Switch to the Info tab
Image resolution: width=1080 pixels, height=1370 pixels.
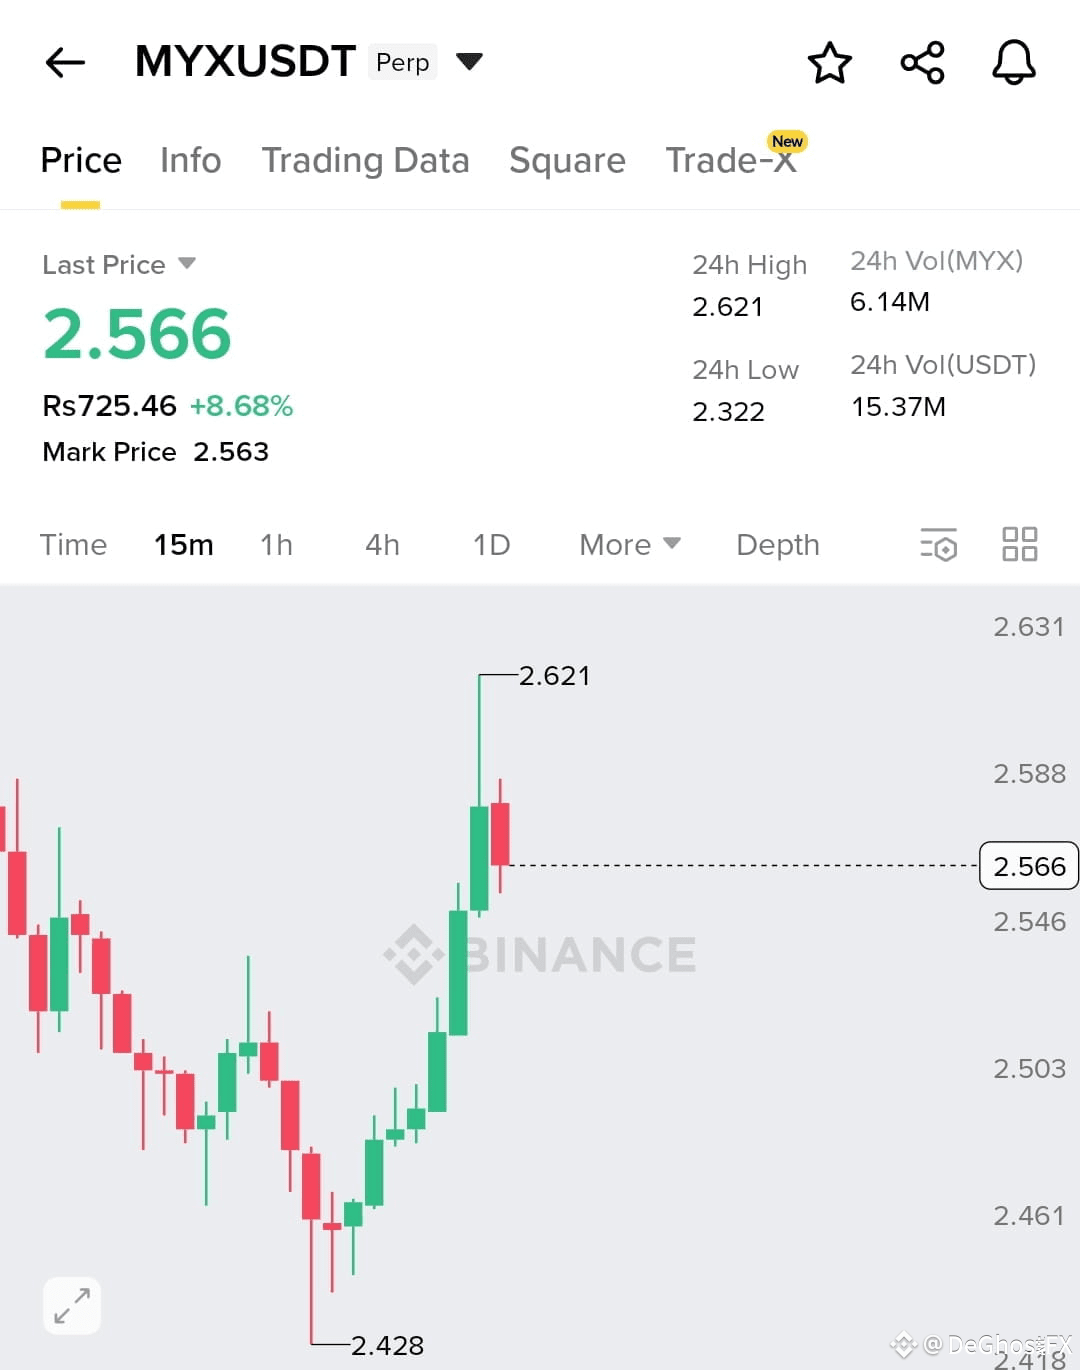coord(190,160)
